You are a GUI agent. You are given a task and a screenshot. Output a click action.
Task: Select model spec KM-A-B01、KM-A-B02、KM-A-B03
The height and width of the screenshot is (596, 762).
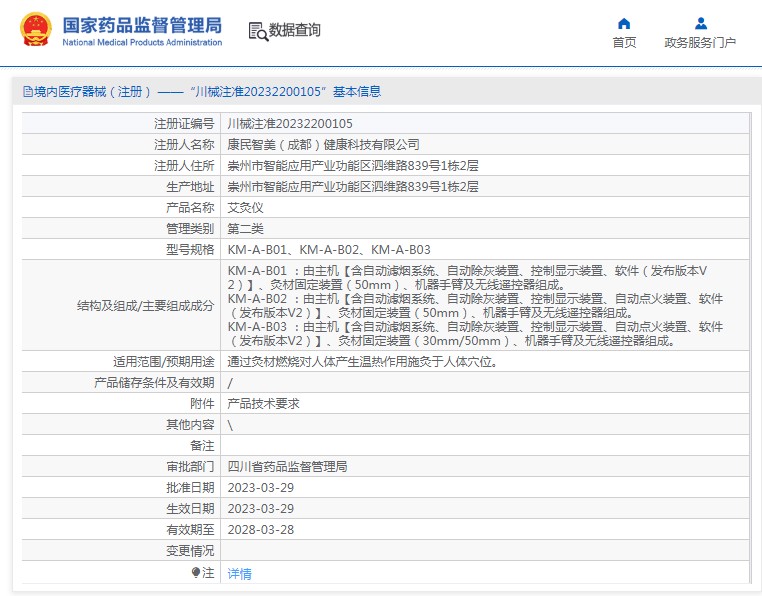[329, 249]
